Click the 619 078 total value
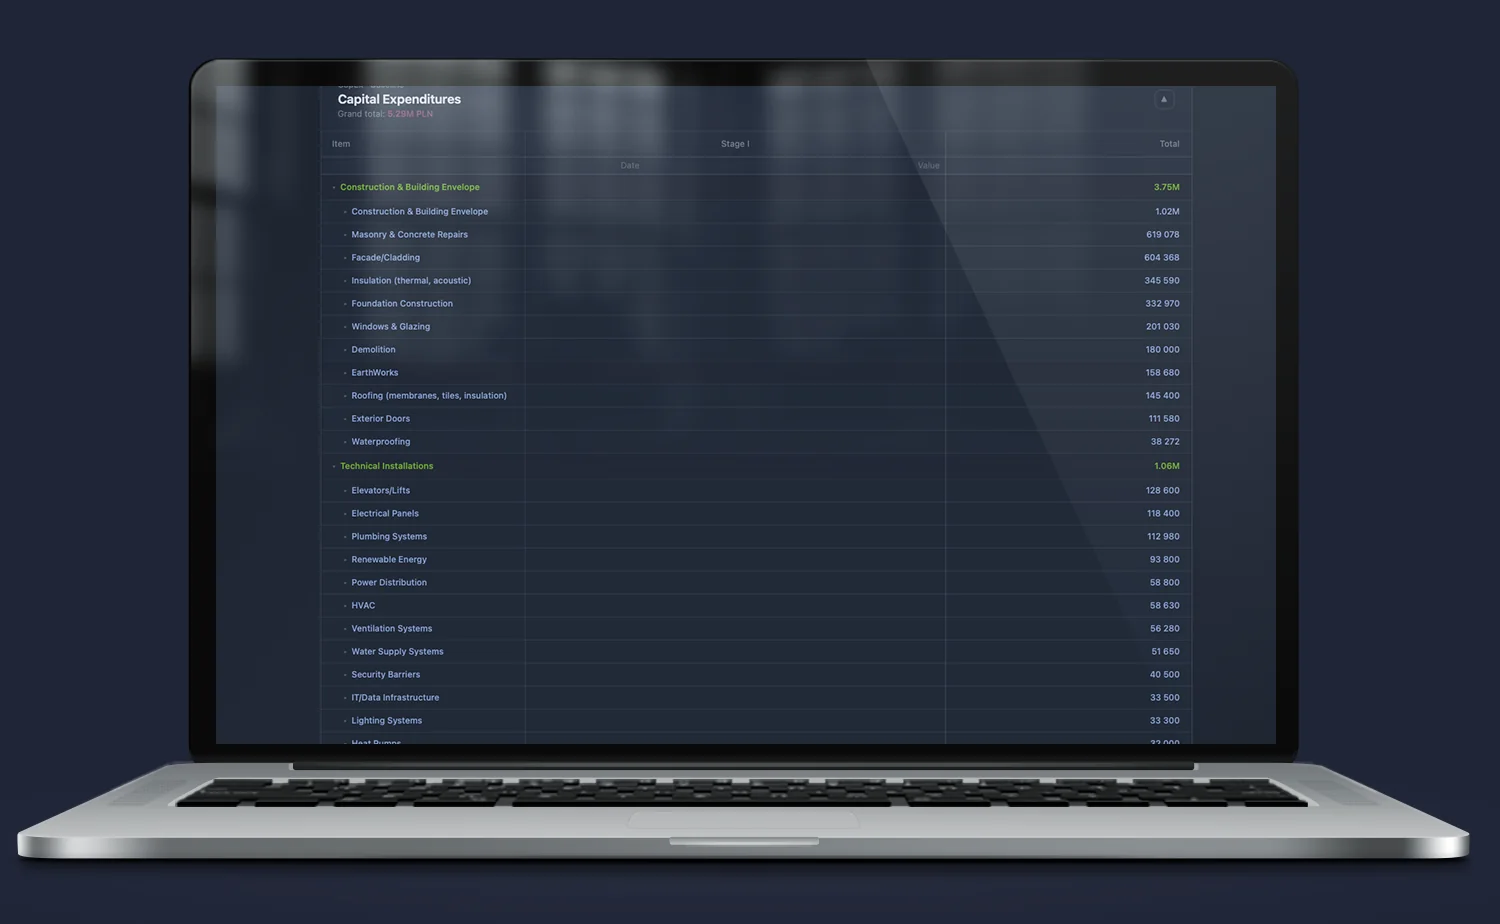 coord(1163,235)
